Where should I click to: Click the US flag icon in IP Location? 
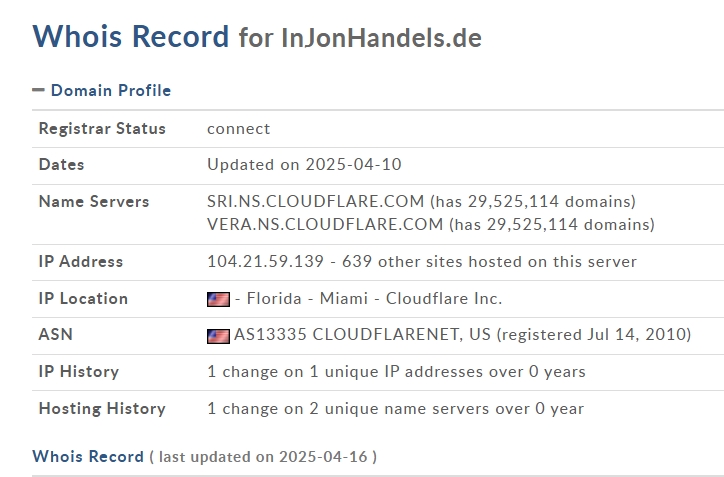tap(218, 299)
